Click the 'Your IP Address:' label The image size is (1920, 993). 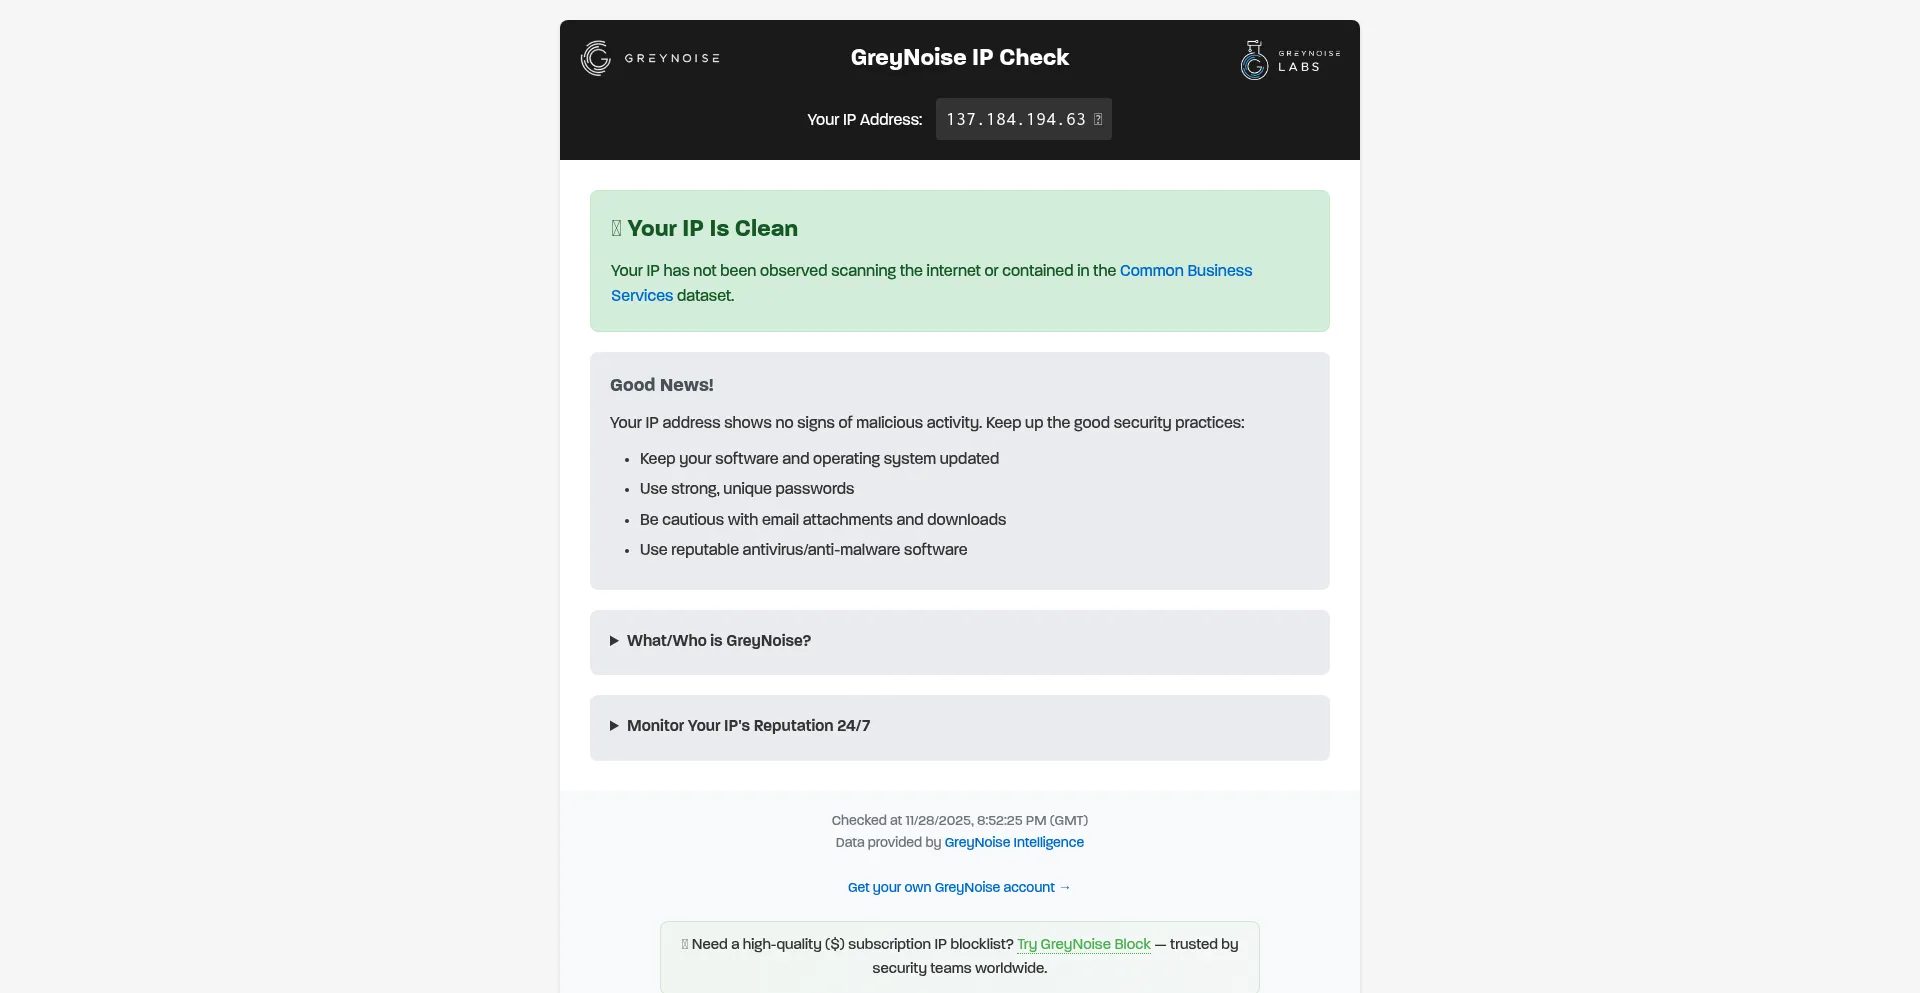[864, 119]
